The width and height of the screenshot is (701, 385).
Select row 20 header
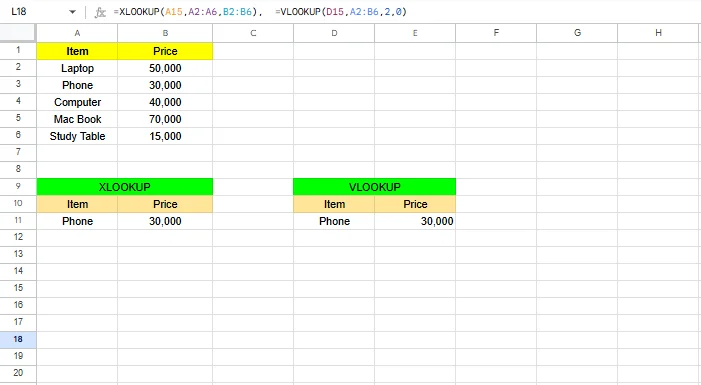coord(18,373)
